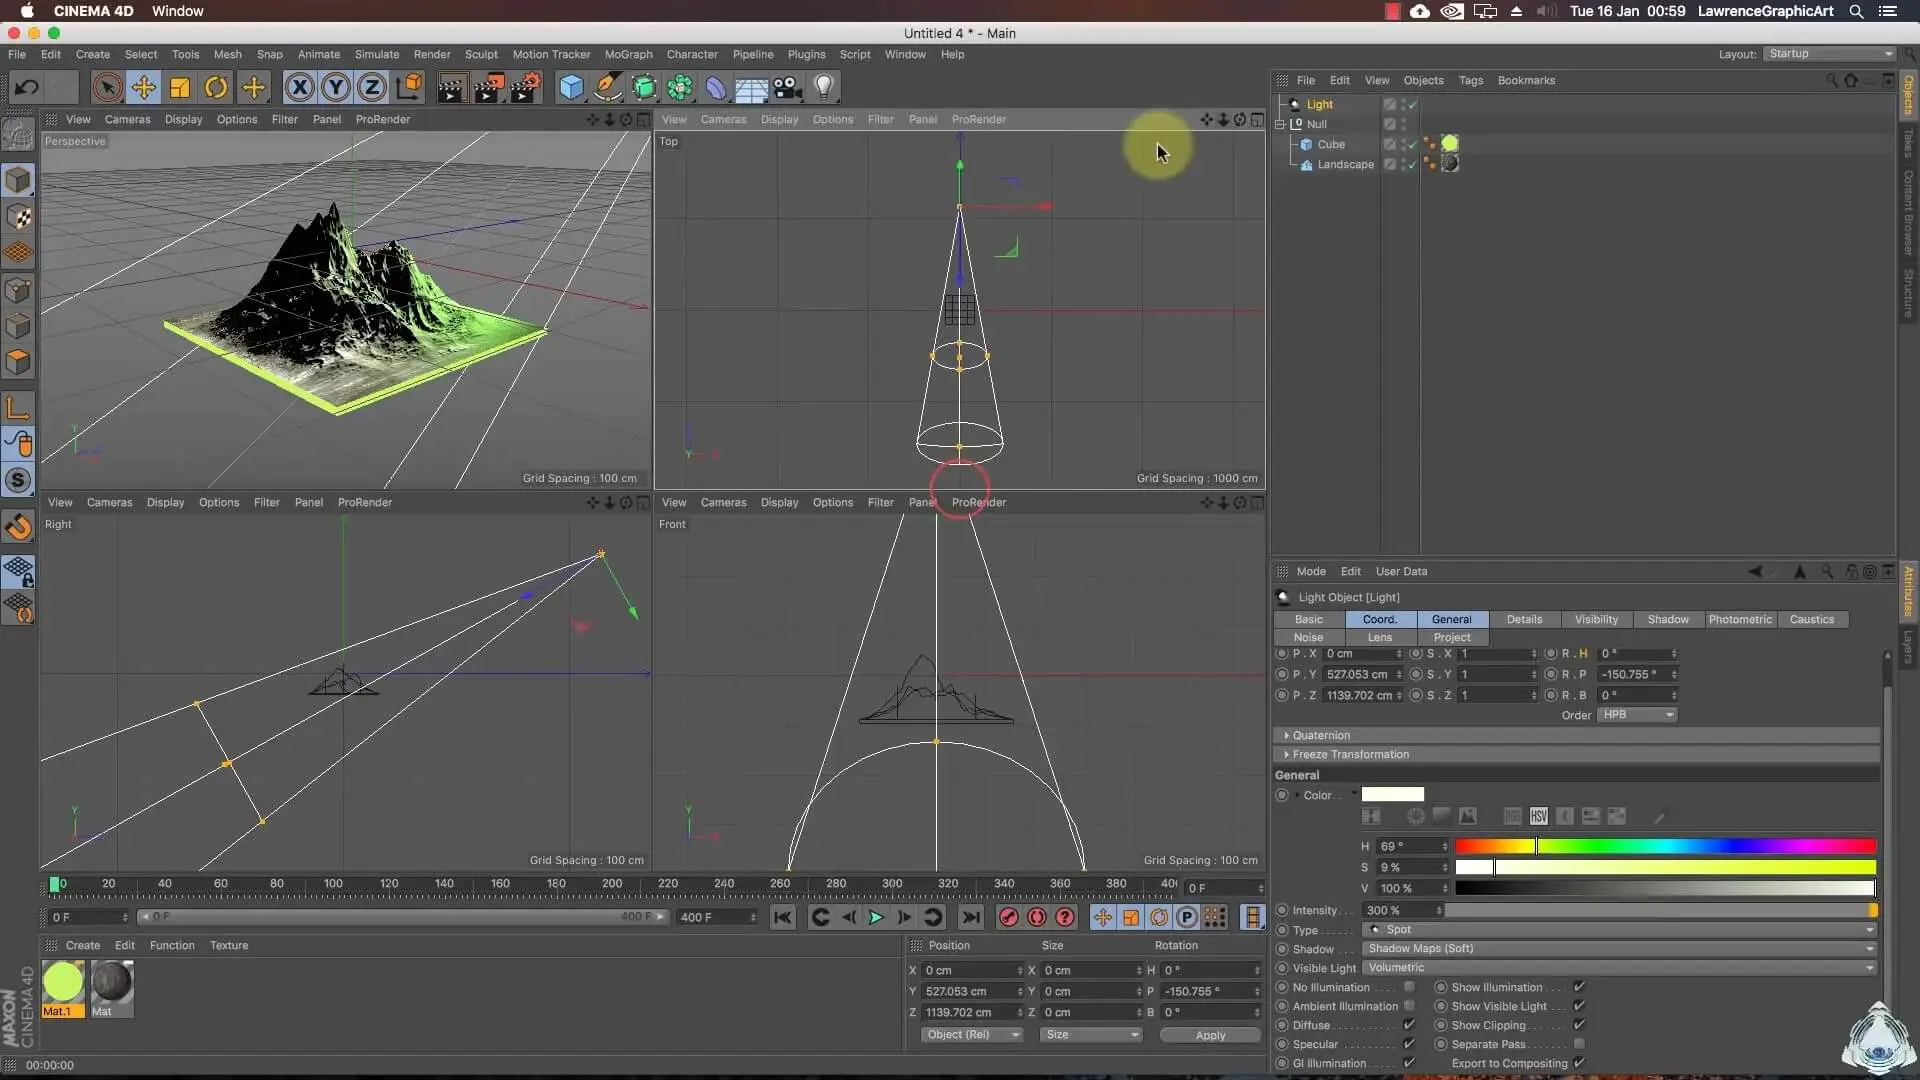This screenshot has width=1920, height=1080.
Task: Open the Startup layout dropdown
Action: [x=1829, y=54]
